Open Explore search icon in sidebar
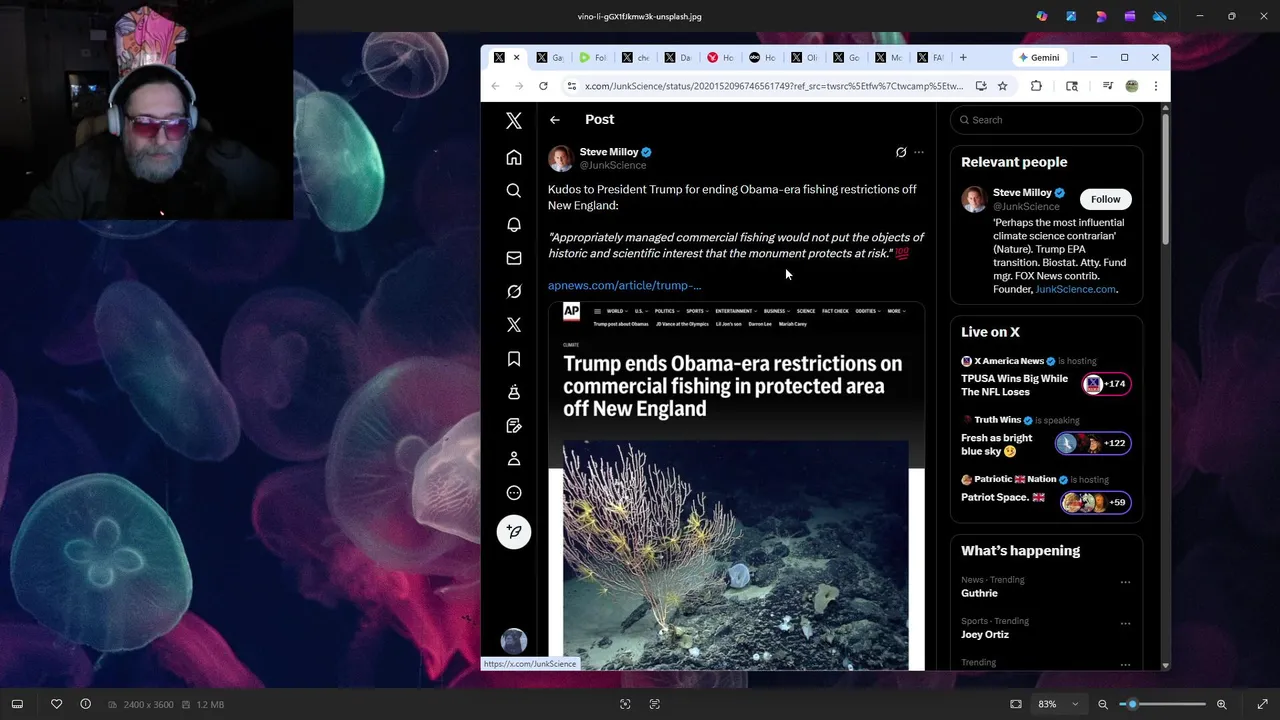 pyautogui.click(x=514, y=191)
